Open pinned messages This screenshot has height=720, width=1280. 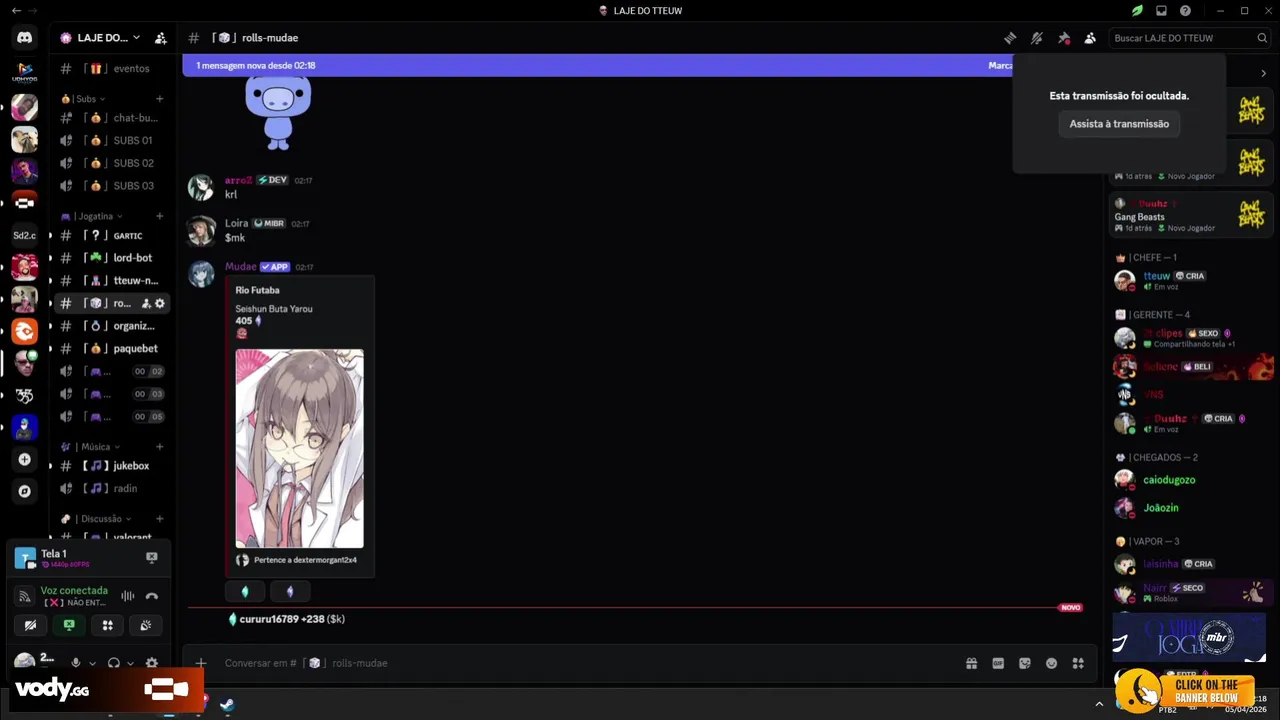[x=1064, y=38]
